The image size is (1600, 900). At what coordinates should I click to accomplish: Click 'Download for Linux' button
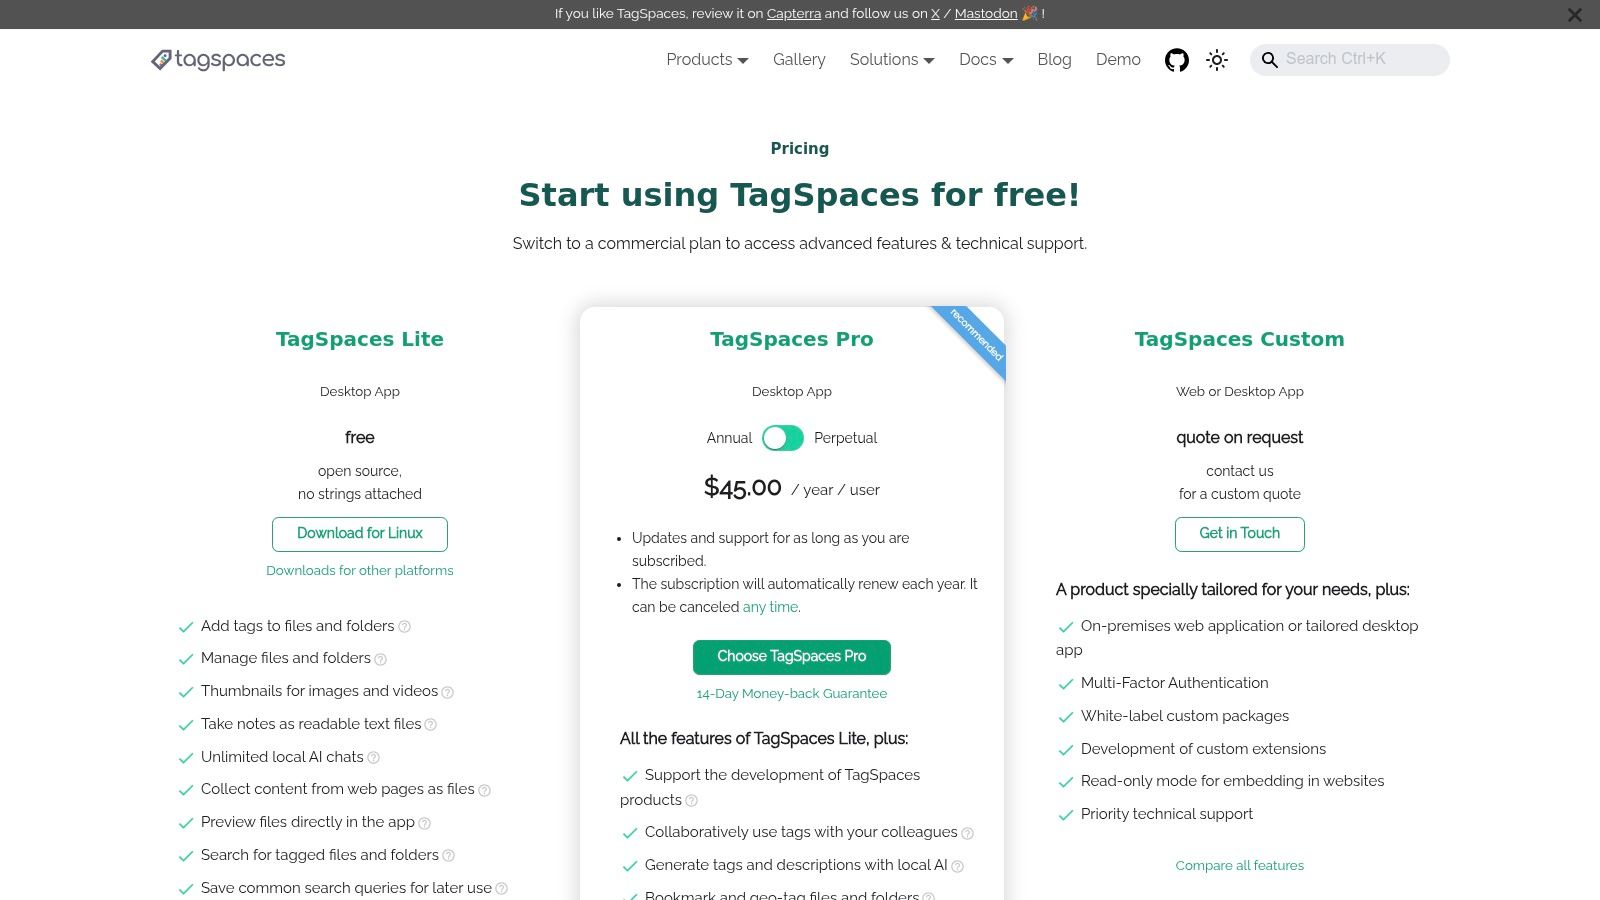359,534
